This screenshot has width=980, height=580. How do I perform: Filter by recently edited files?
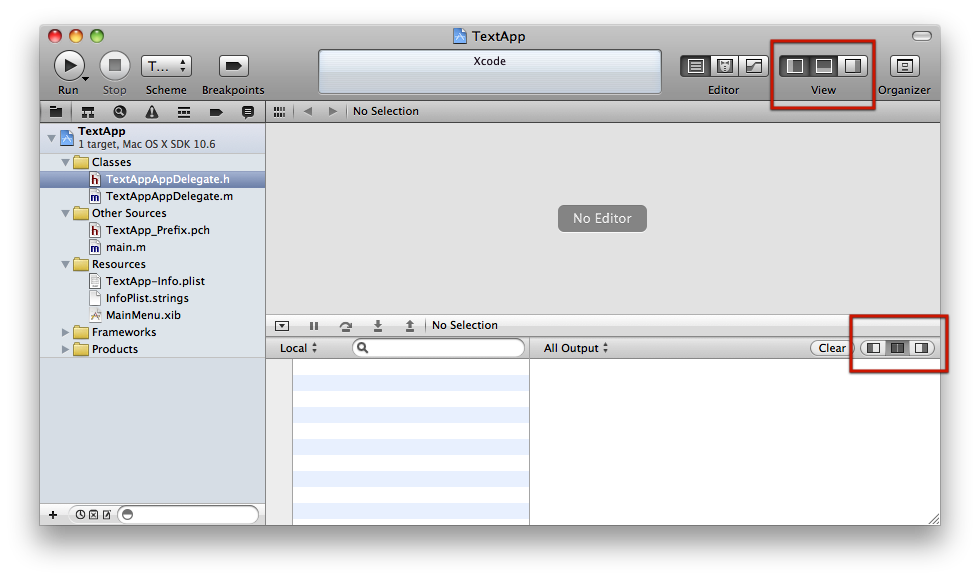pos(81,515)
